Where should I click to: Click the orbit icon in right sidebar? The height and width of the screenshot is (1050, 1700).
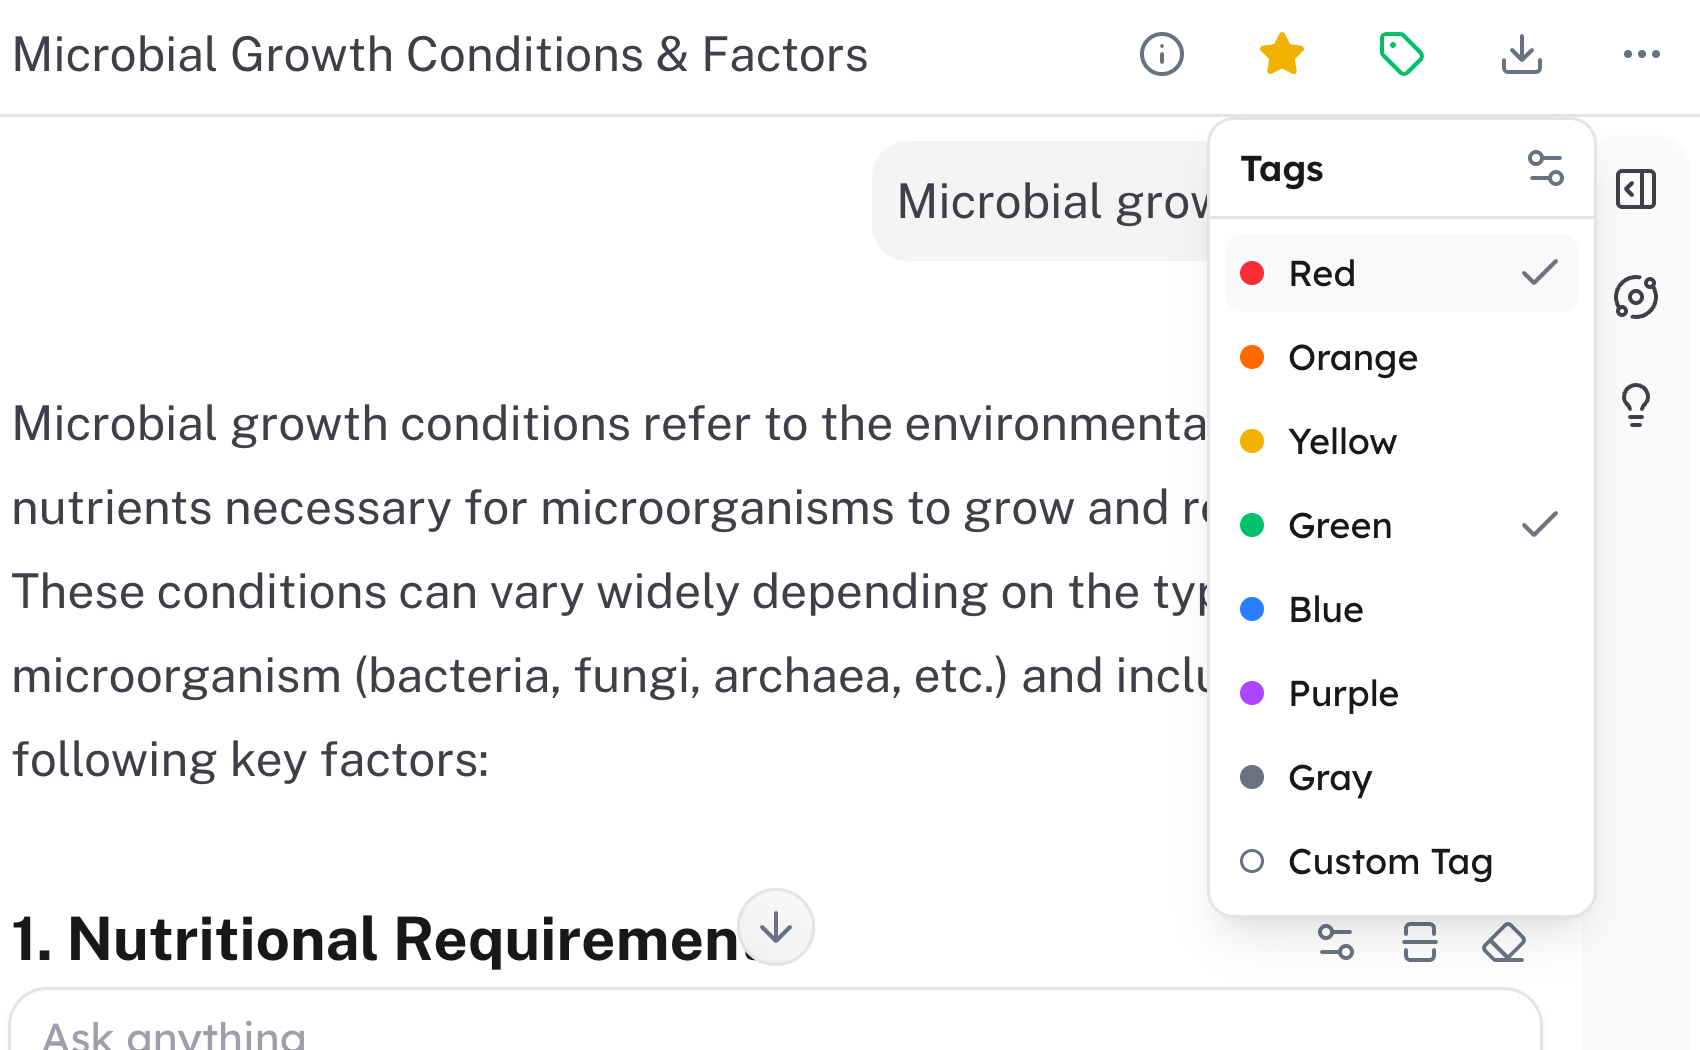point(1636,297)
